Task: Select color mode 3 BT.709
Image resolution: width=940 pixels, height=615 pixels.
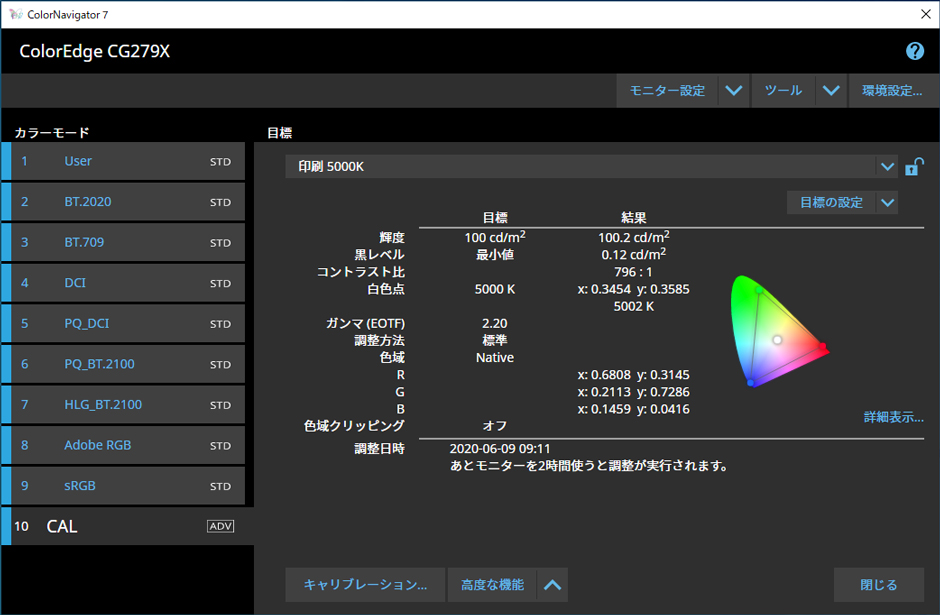Action: (x=123, y=242)
